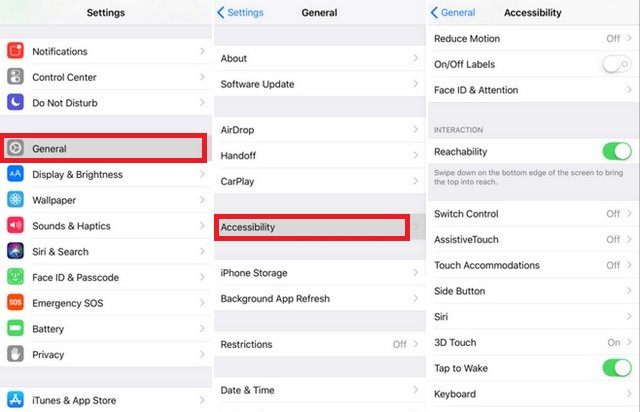The height and width of the screenshot is (412, 640).
Task: Turn off the Tap to Wake switch
Action: (x=616, y=368)
